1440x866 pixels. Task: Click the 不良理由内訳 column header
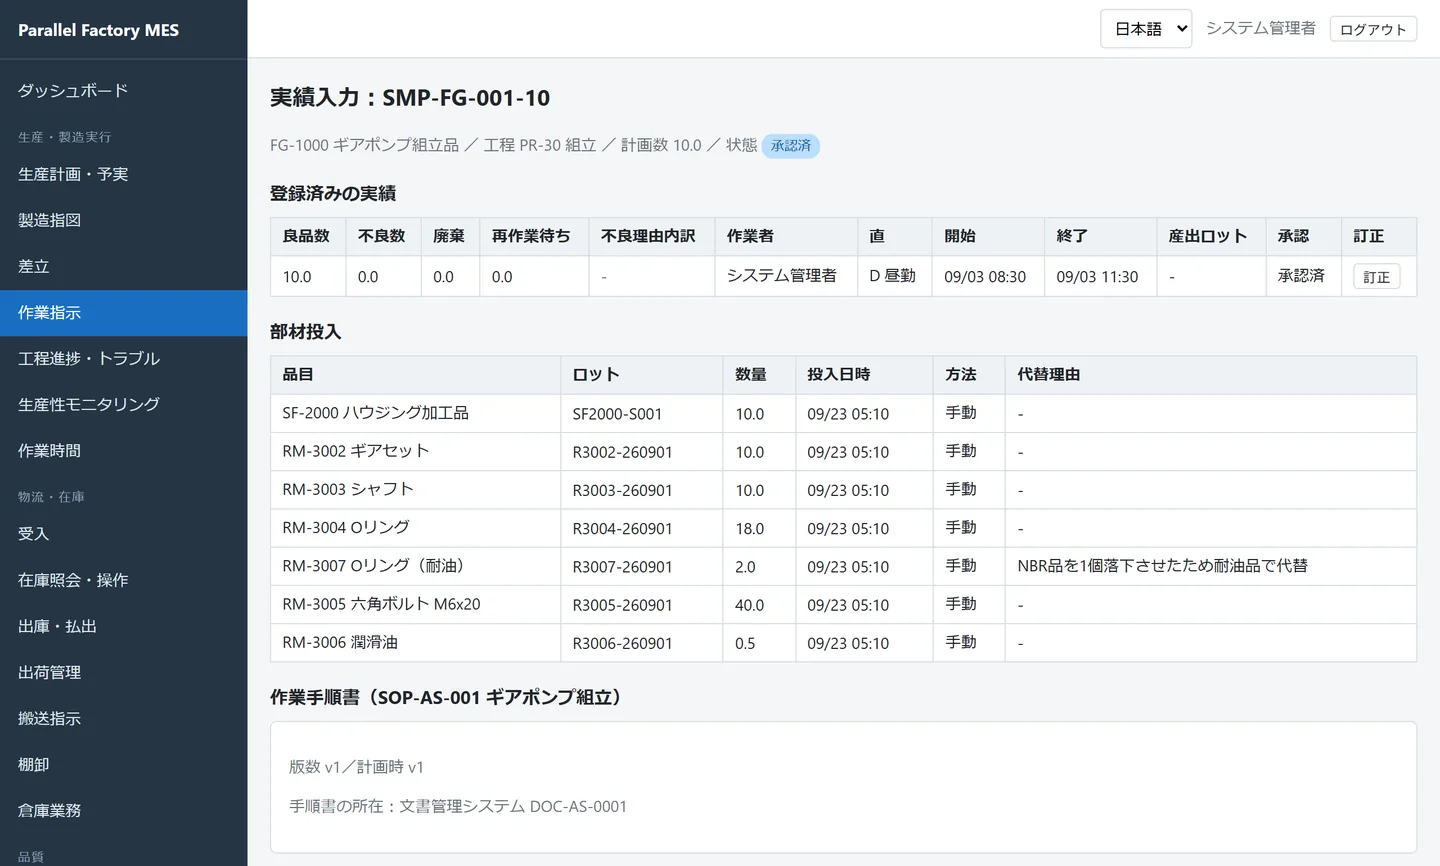[651, 236]
